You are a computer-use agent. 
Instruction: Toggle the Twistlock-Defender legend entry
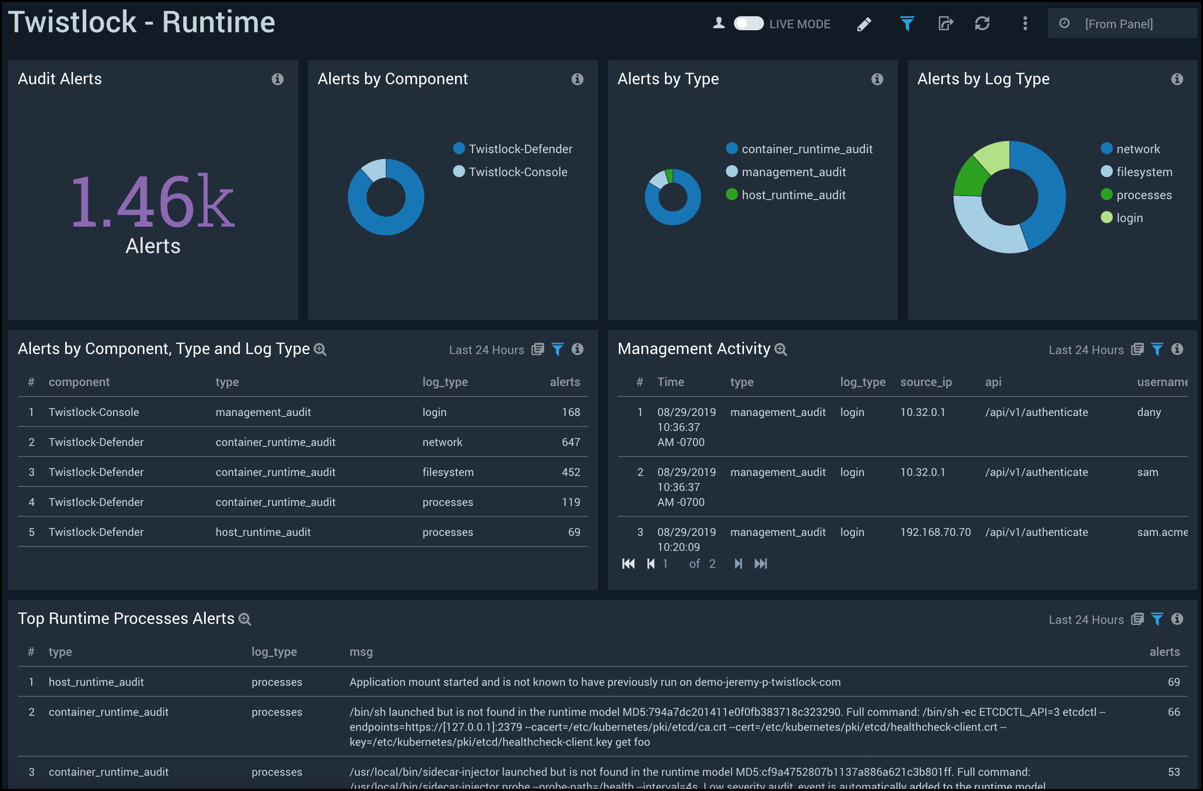click(512, 148)
